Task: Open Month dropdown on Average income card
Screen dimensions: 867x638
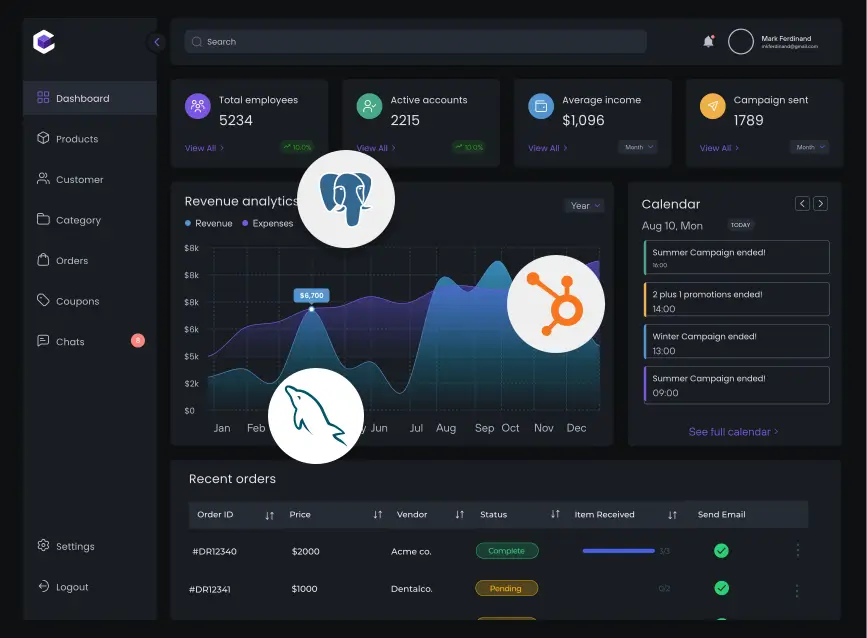Action: click(639, 147)
